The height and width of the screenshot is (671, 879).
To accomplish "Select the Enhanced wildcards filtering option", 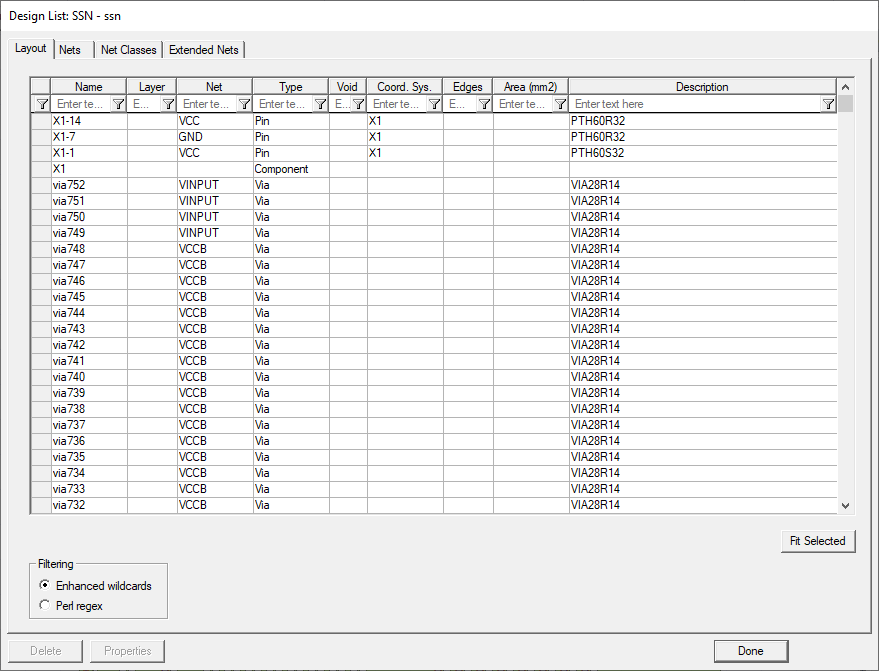I will tap(44, 585).
